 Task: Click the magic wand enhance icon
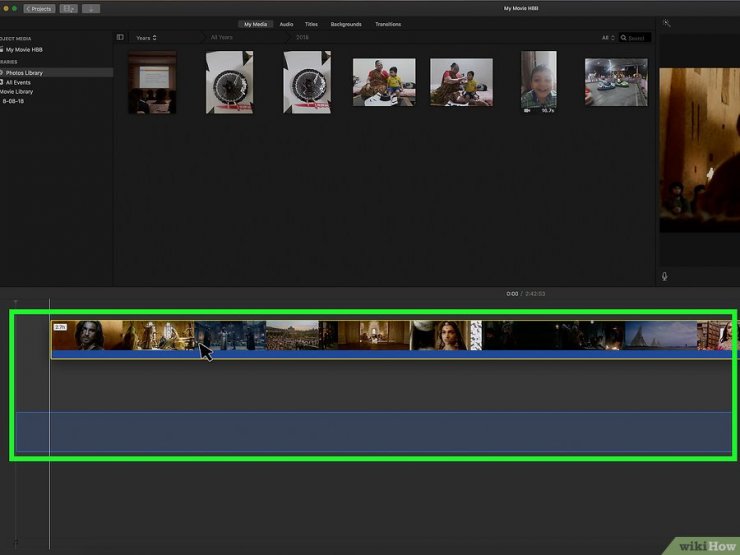(666, 23)
